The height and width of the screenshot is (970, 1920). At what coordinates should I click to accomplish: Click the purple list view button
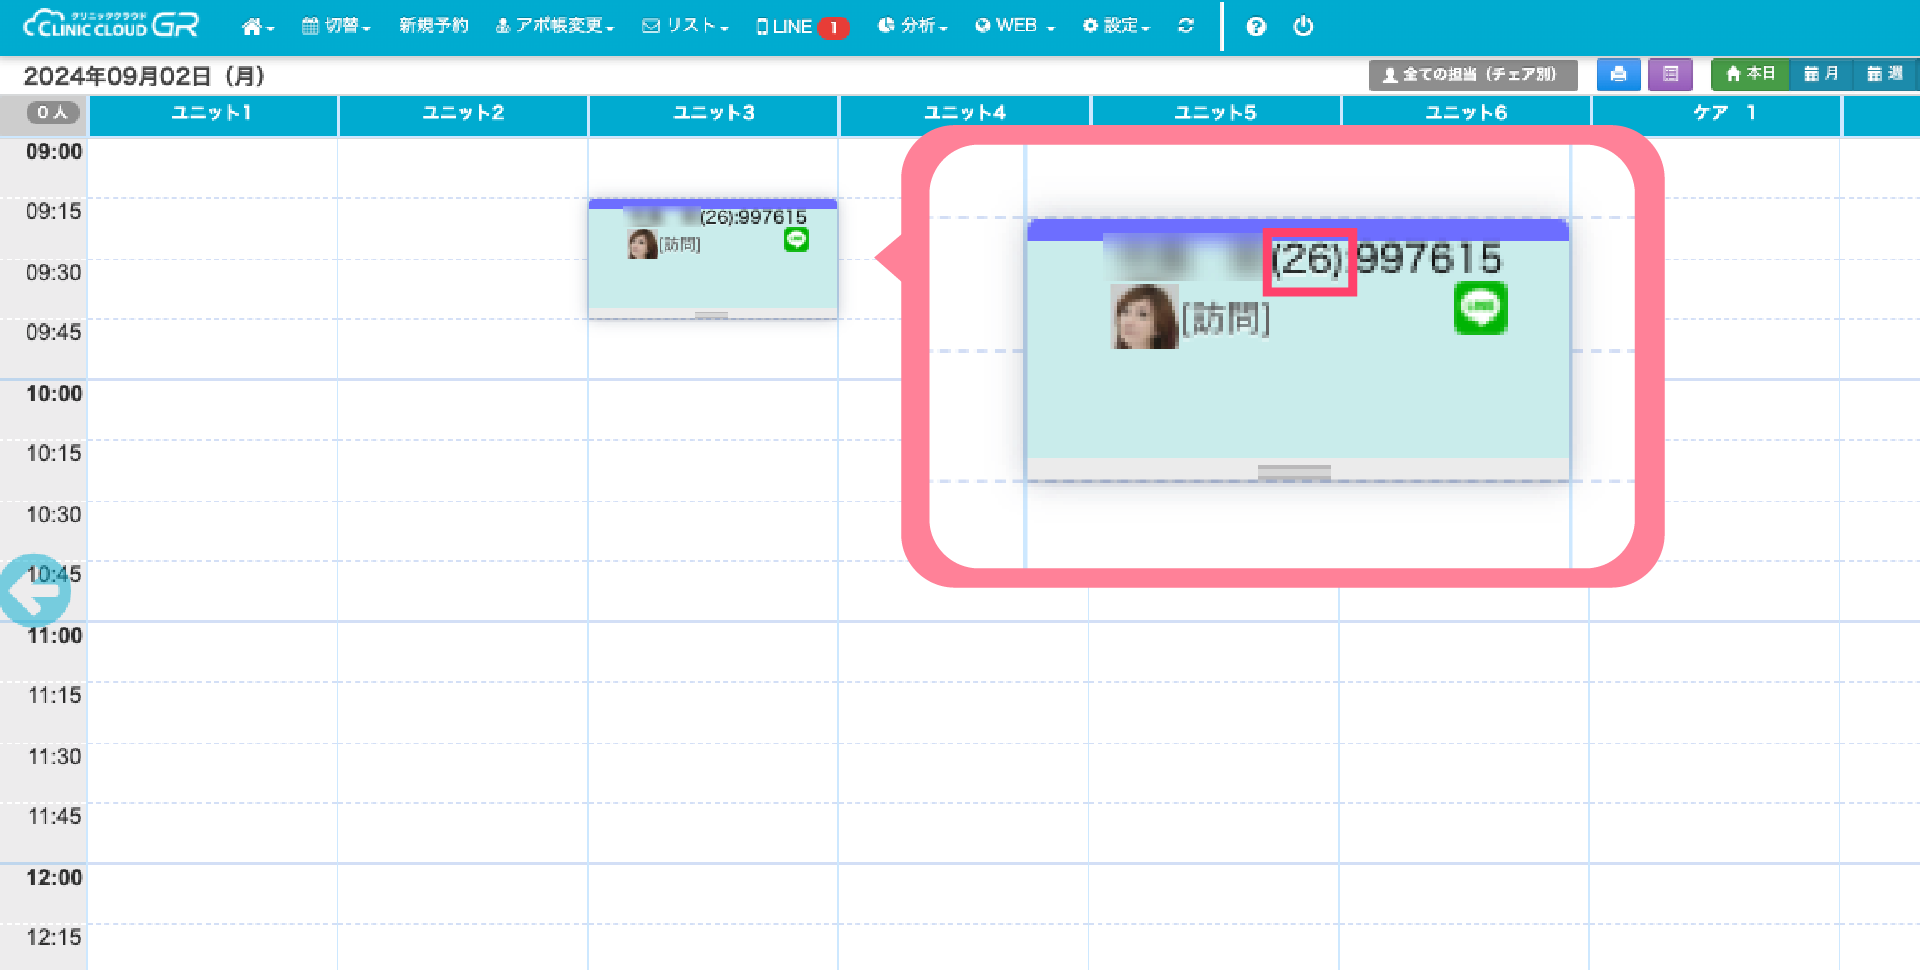pyautogui.click(x=1670, y=74)
